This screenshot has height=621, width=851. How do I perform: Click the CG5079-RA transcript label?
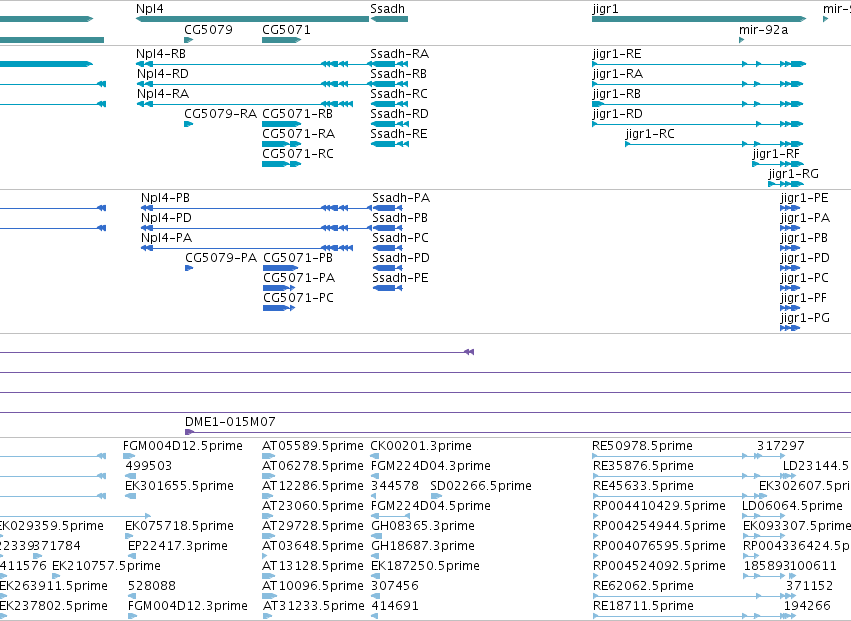coord(220,114)
